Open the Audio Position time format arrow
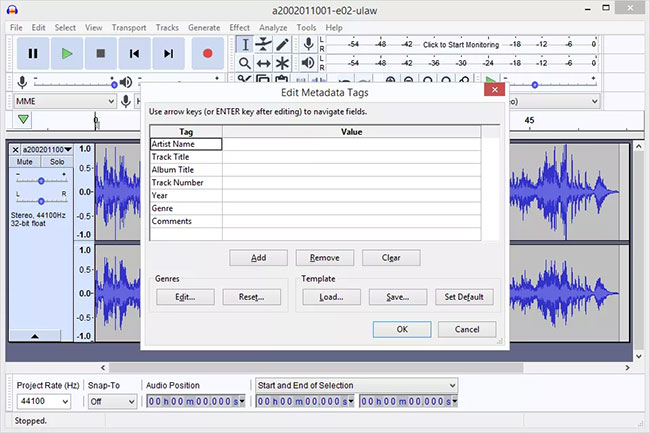Image resolution: width=650 pixels, height=433 pixels. pos(242,401)
